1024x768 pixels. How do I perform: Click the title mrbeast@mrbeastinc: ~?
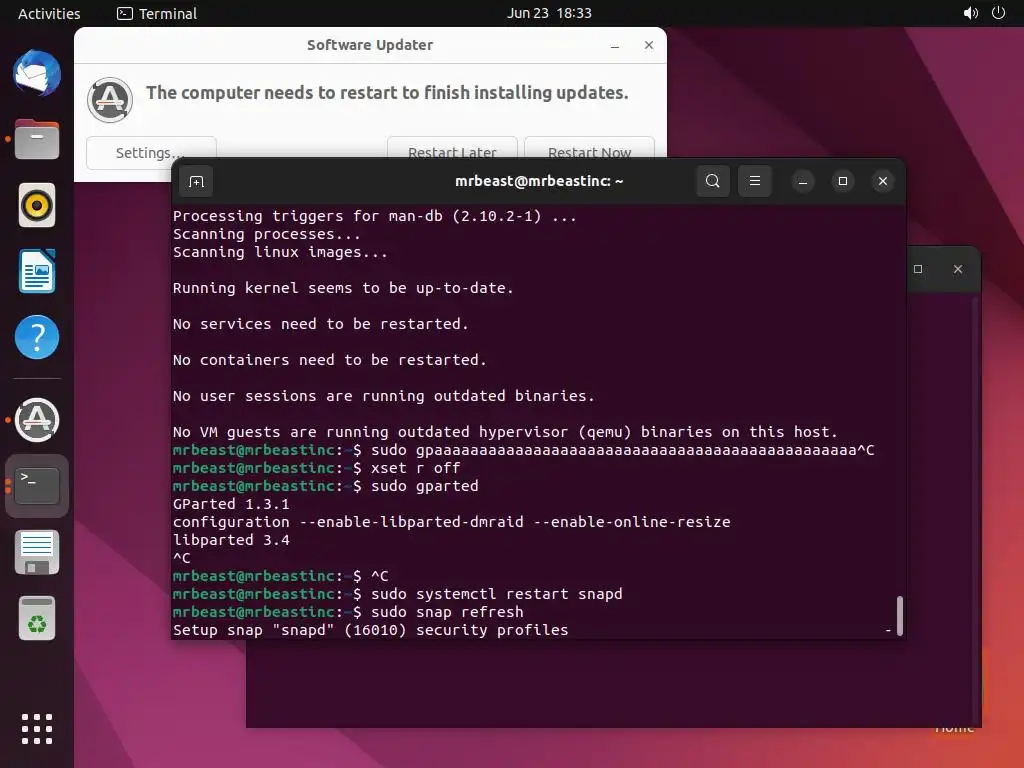coord(539,181)
